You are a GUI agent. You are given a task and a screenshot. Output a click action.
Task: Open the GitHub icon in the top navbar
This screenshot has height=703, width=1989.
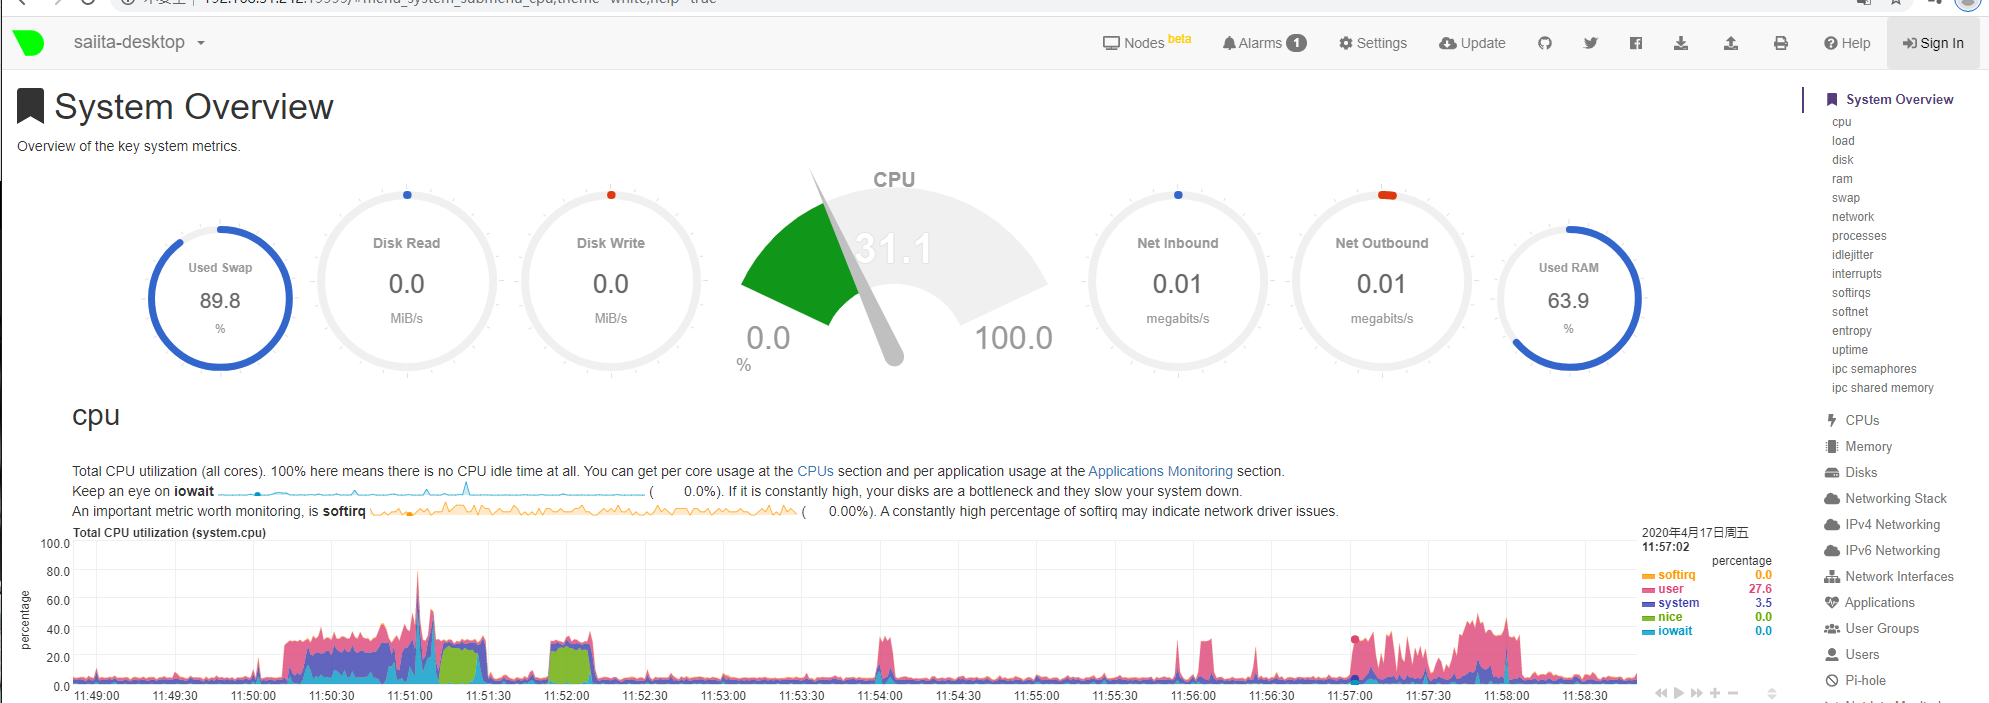pyautogui.click(x=1545, y=43)
